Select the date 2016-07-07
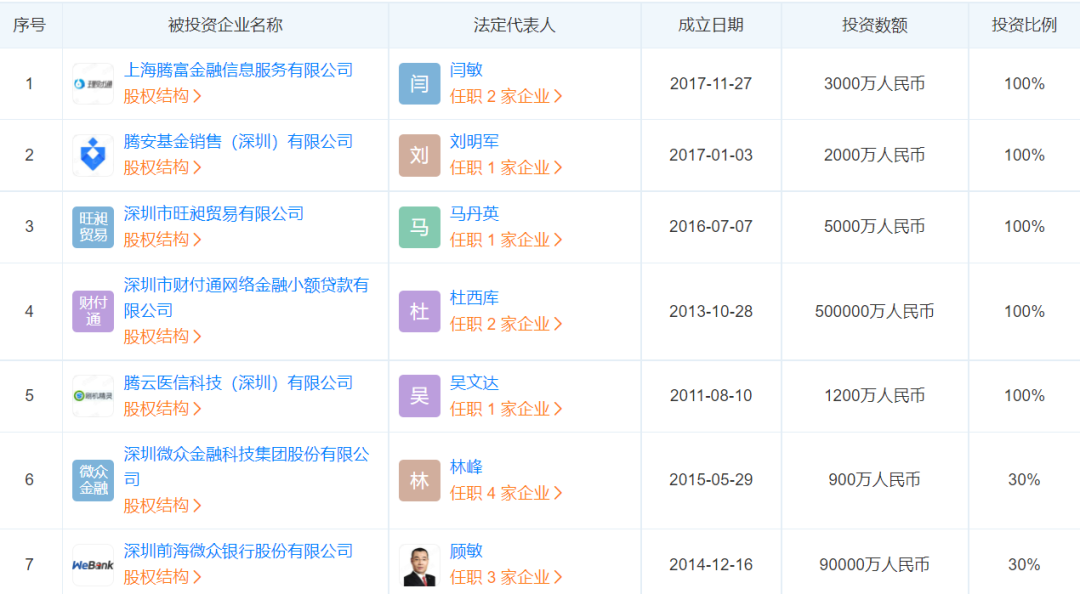The width and height of the screenshot is (1080, 594). (711, 227)
